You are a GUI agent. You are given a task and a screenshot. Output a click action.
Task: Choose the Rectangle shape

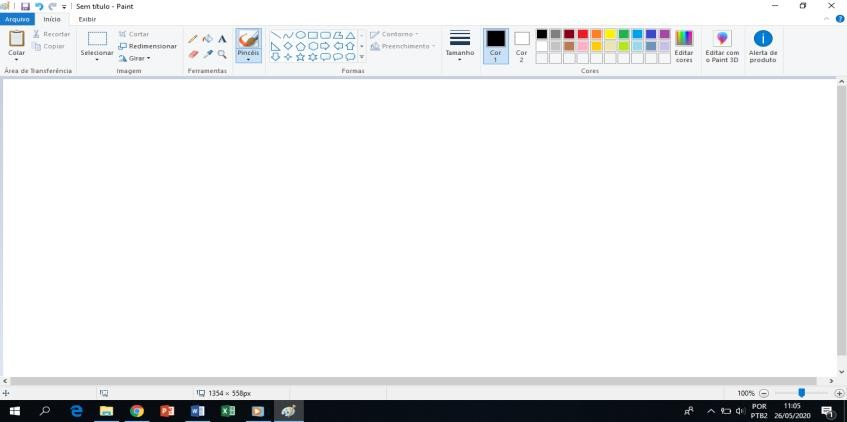point(313,35)
